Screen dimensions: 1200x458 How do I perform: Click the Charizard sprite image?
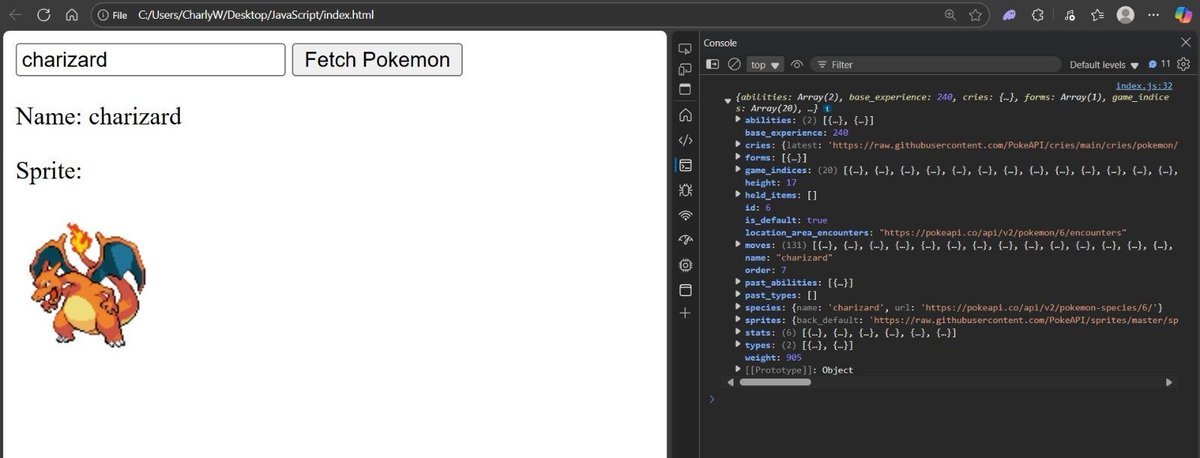88,285
